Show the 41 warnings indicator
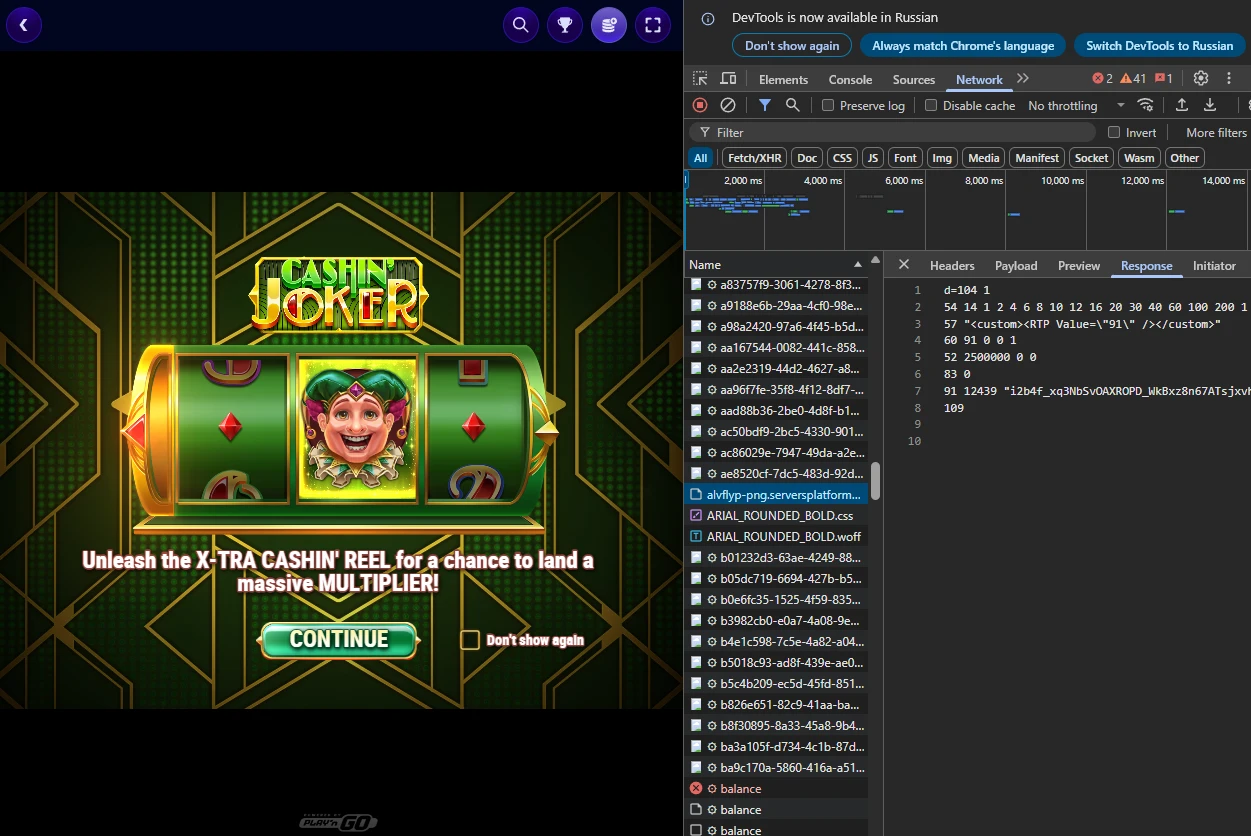Viewport: 1251px width, 836px height. (x=1133, y=79)
